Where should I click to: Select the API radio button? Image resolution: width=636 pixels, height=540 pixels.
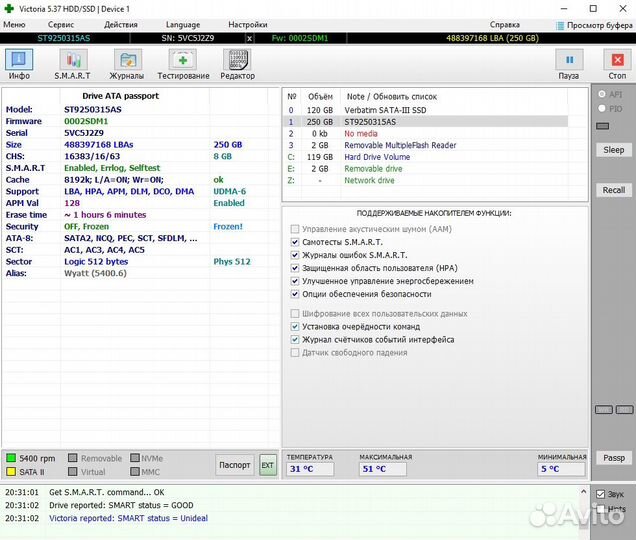tap(601, 94)
